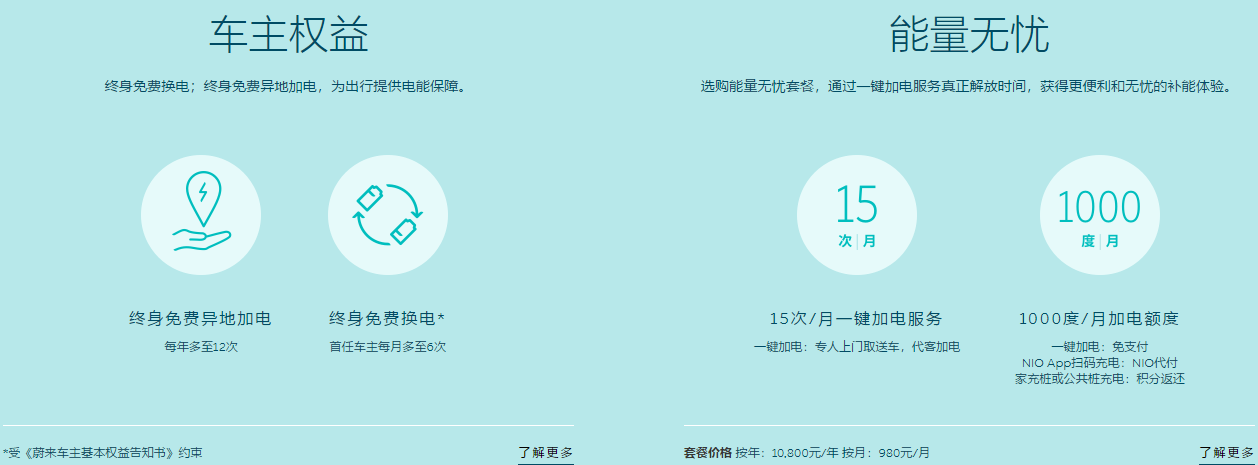
Task: Click the 1000度/月 circle badge
Action: click(1100, 214)
